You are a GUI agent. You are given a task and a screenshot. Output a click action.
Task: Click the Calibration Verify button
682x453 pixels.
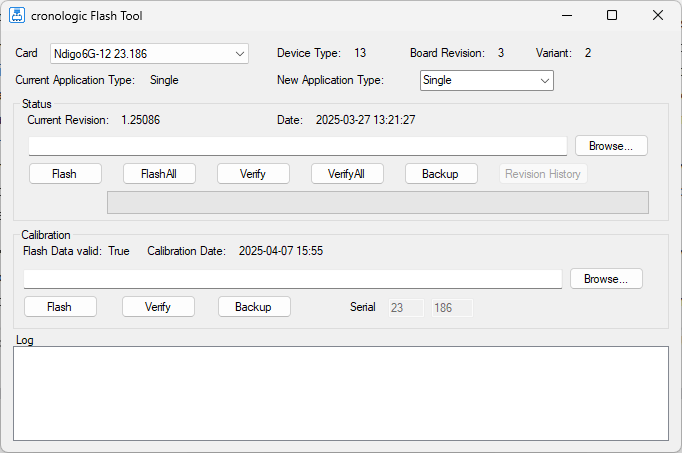pyautogui.click(x=158, y=307)
